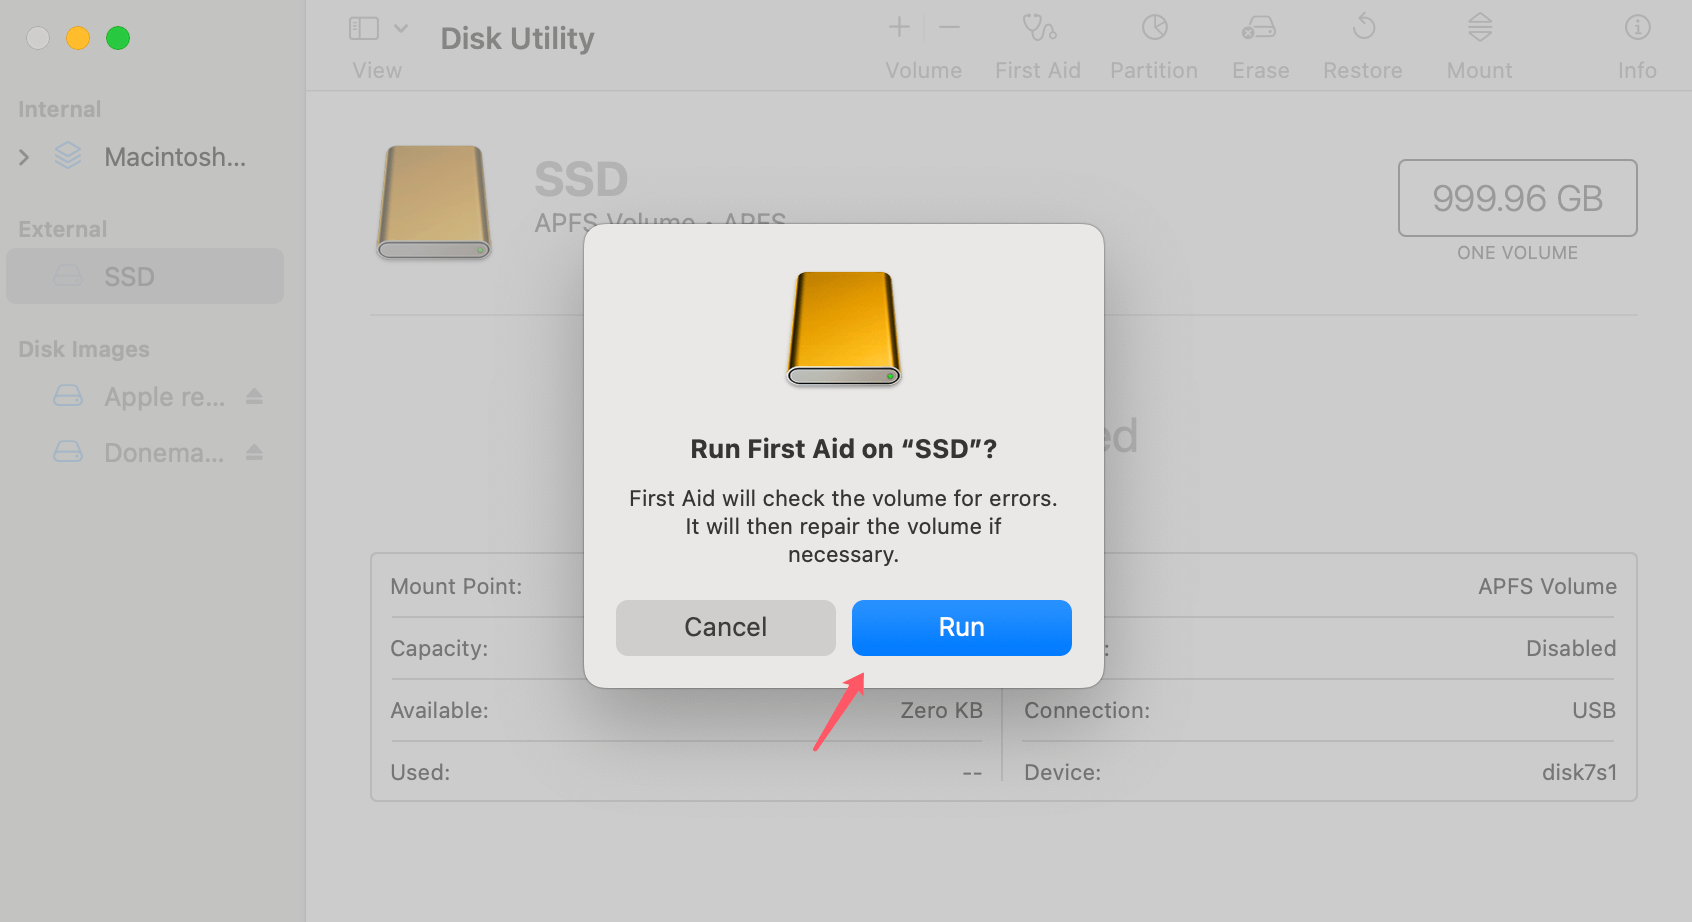This screenshot has width=1692, height=922.
Task: Open the View options dropdown chevron
Action: [x=401, y=28]
